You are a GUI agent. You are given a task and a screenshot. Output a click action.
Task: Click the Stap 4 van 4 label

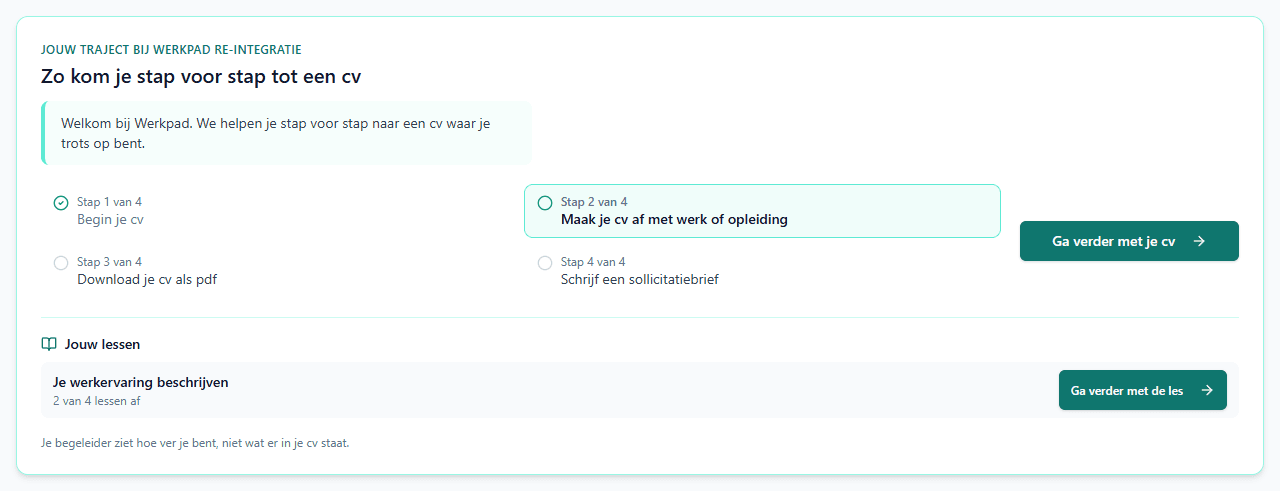(x=593, y=262)
